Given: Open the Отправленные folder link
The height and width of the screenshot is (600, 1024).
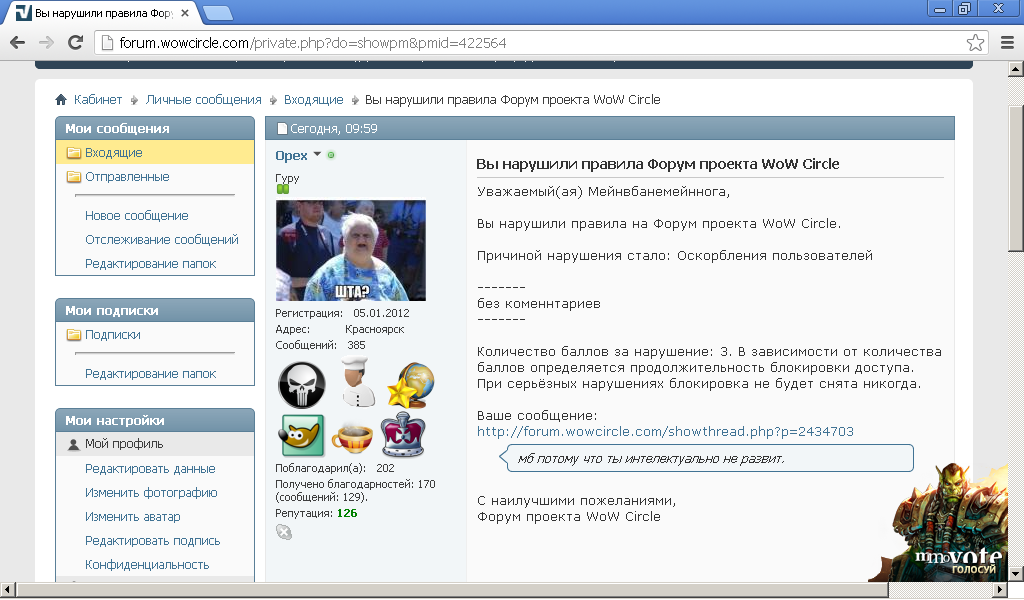Looking at the screenshot, I should click(127, 177).
